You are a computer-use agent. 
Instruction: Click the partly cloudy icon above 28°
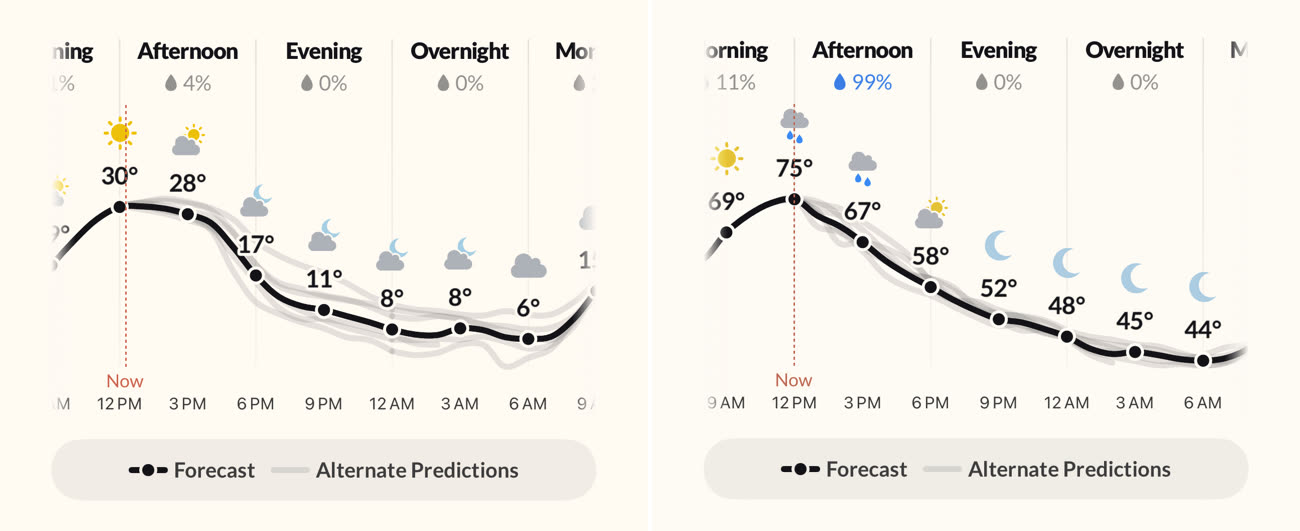187,141
